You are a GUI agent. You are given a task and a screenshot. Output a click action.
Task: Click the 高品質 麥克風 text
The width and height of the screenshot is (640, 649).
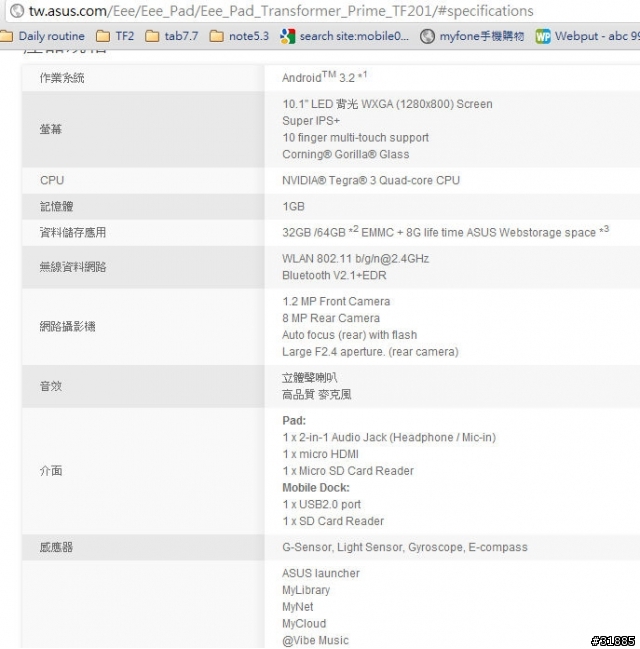pos(317,394)
